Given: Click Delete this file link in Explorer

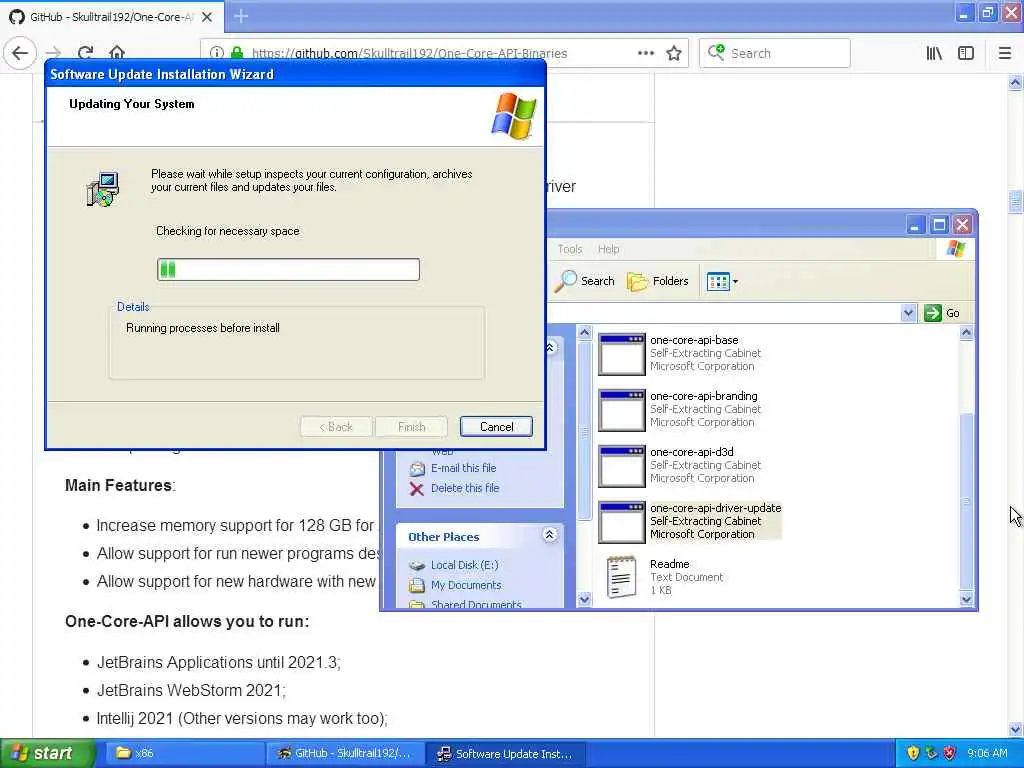Looking at the screenshot, I should pos(465,488).
